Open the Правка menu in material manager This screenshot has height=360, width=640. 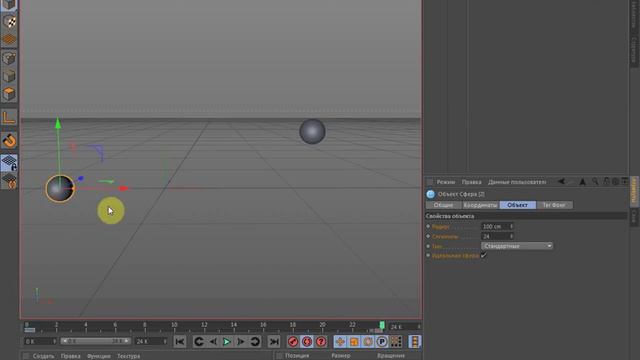(71, 356)
